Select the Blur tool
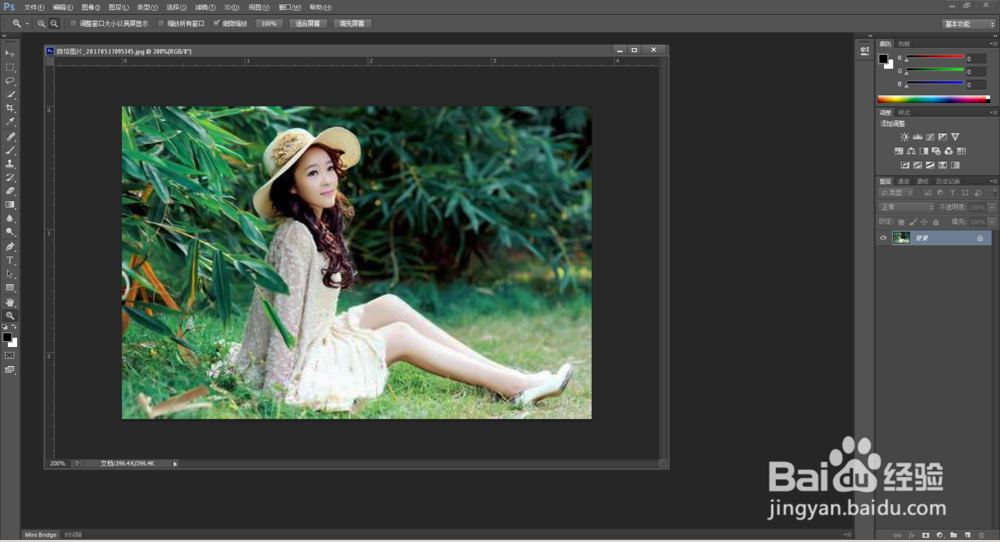The height and width of the screenshot is (542, 1000). [x=10, y=219]
